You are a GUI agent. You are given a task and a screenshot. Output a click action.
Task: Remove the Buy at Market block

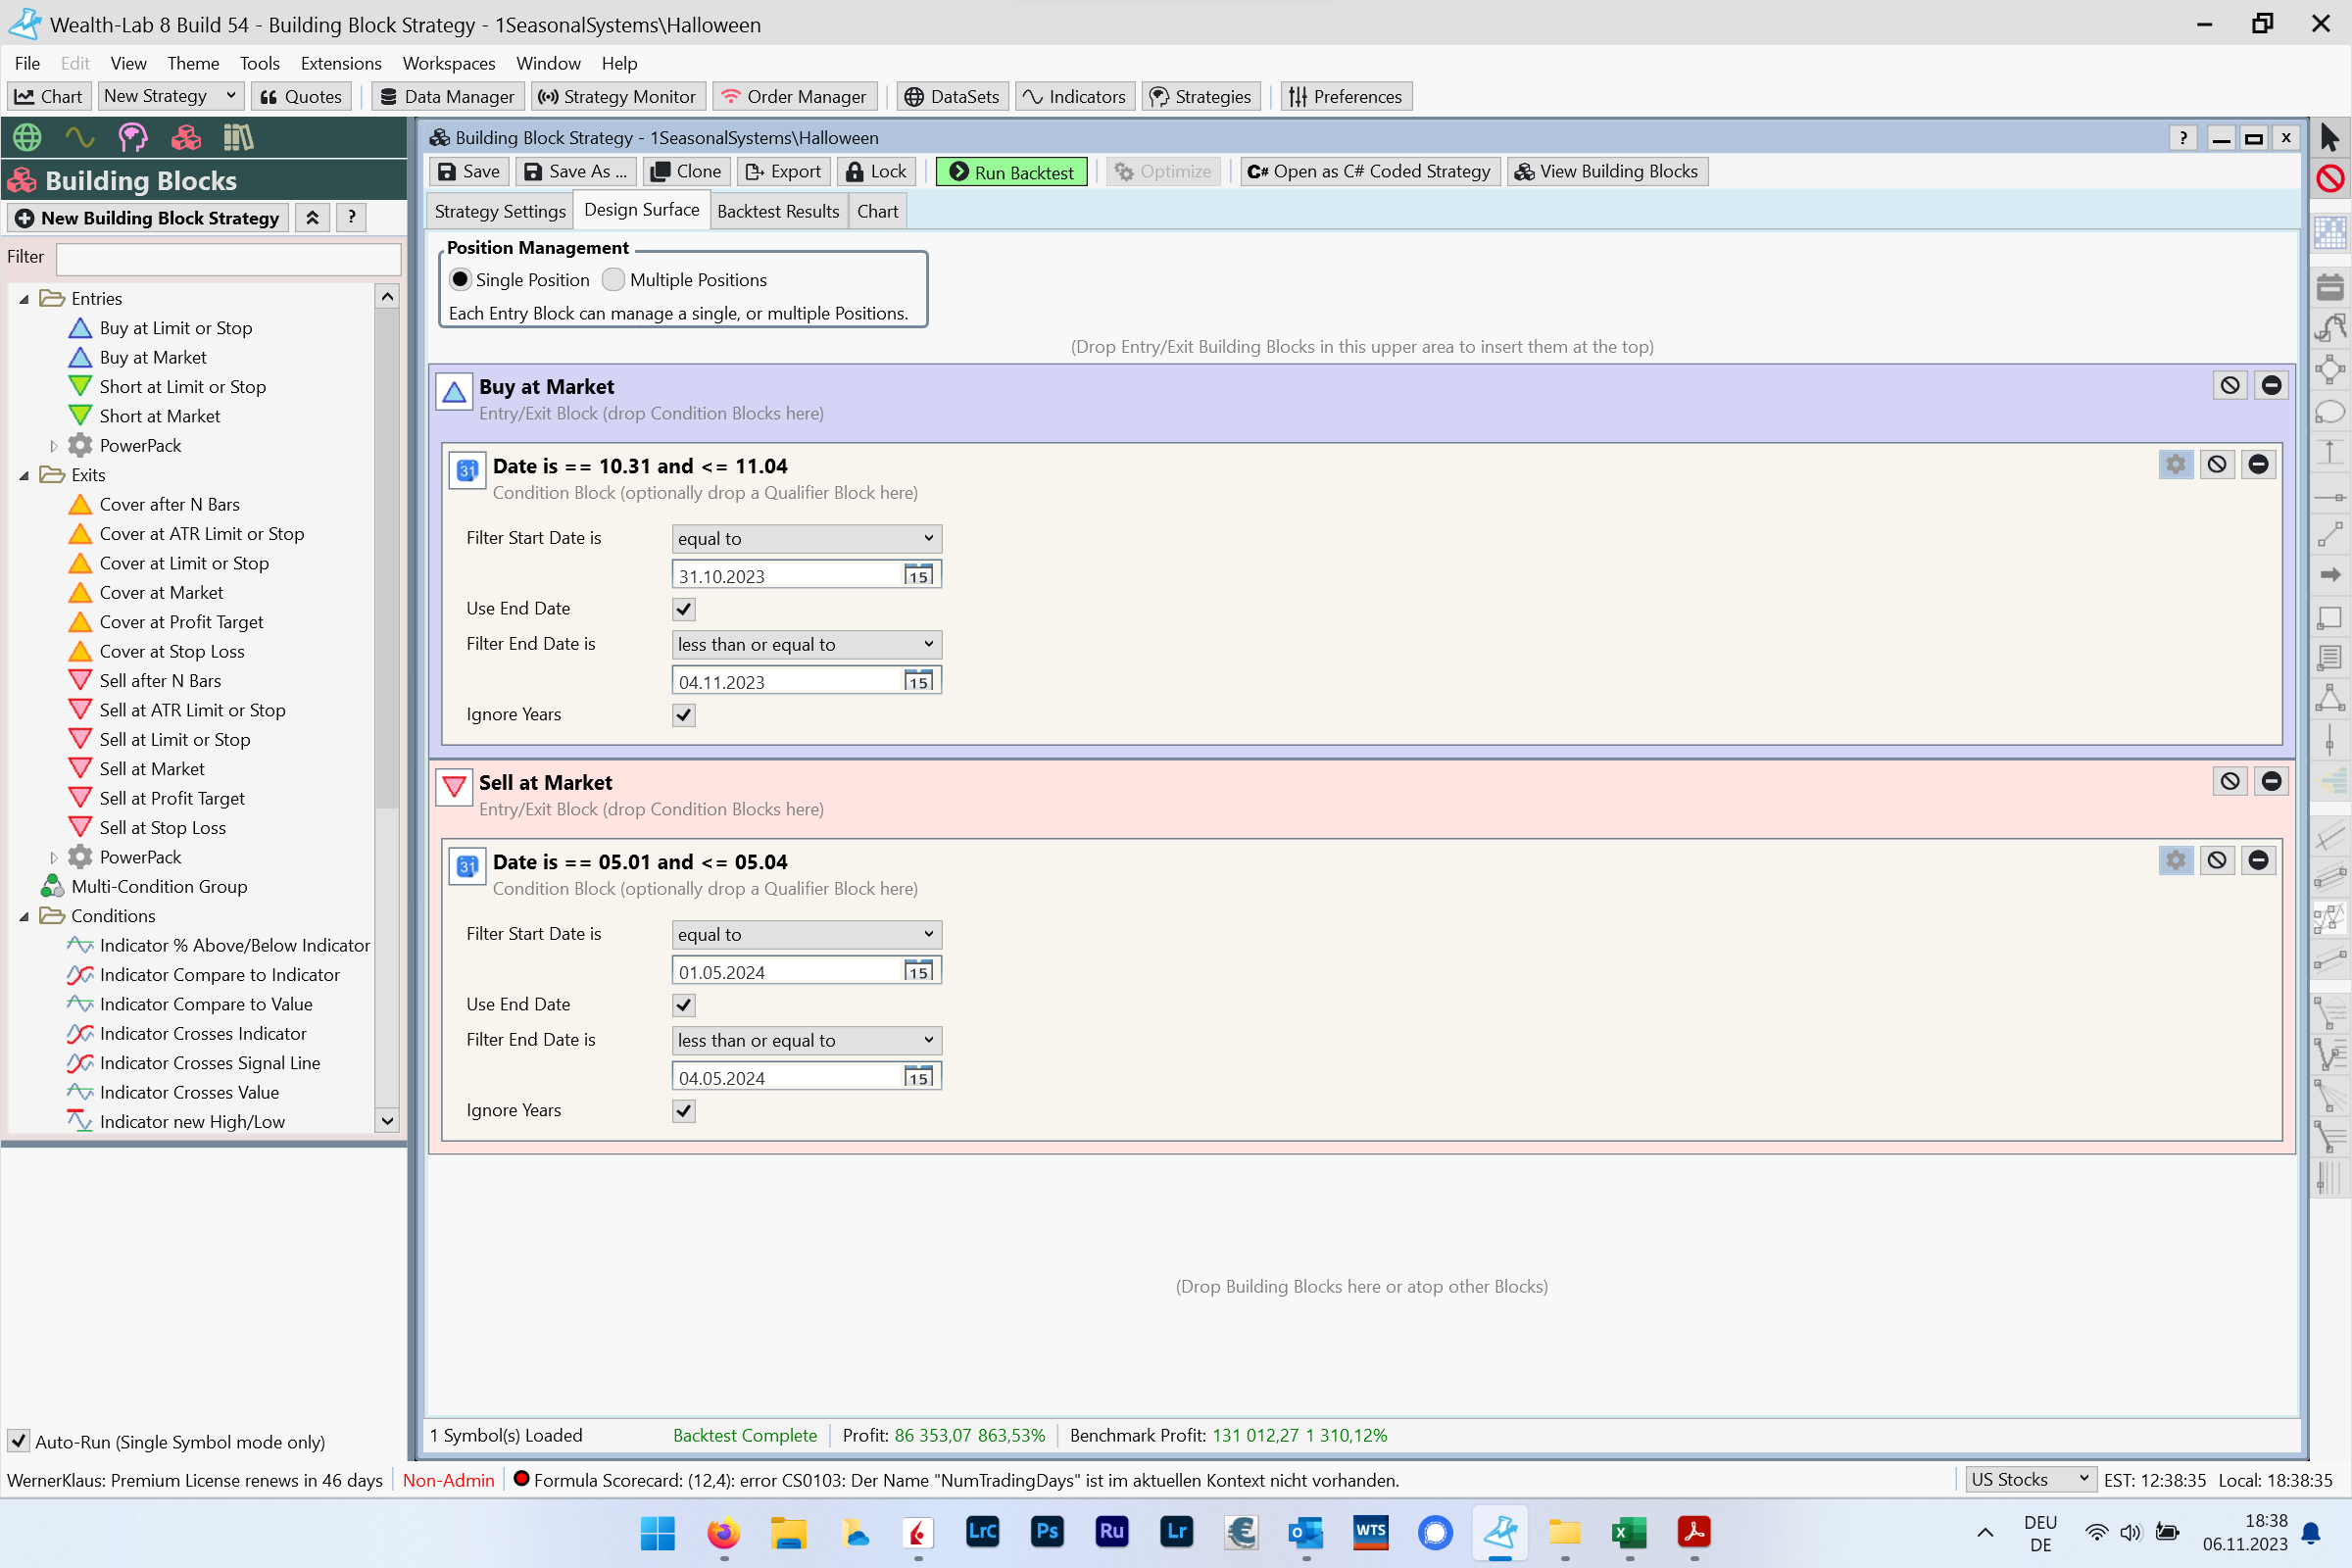coord(2271,385)
